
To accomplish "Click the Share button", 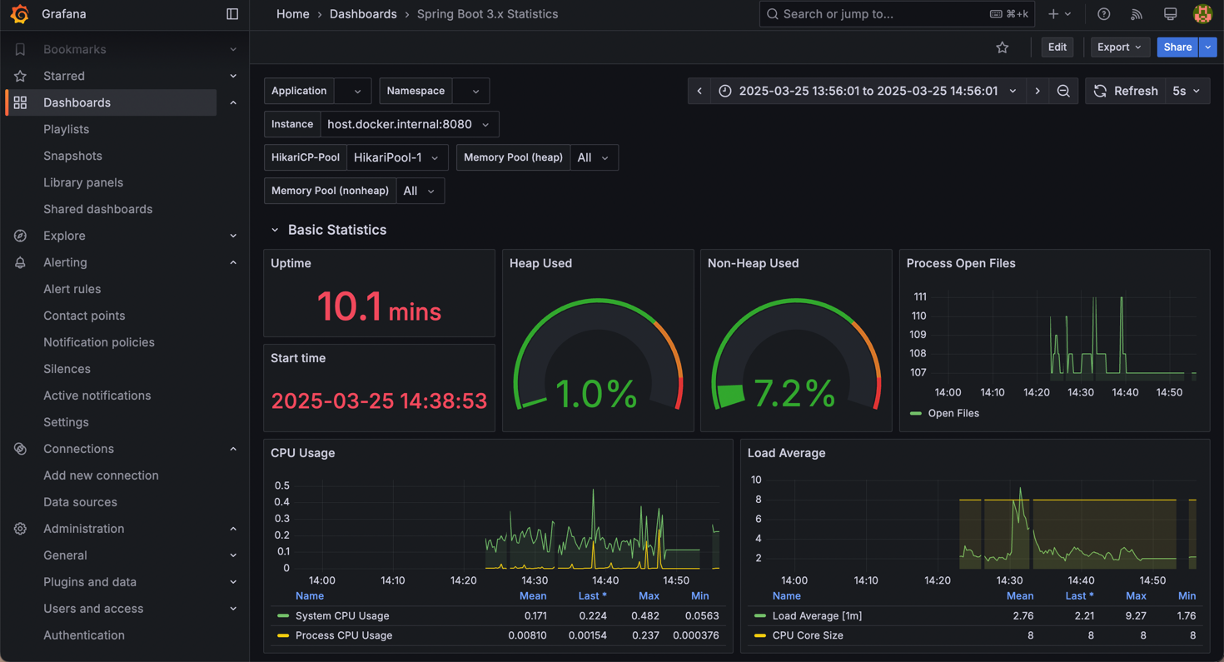I will [x=1178, y=47].
